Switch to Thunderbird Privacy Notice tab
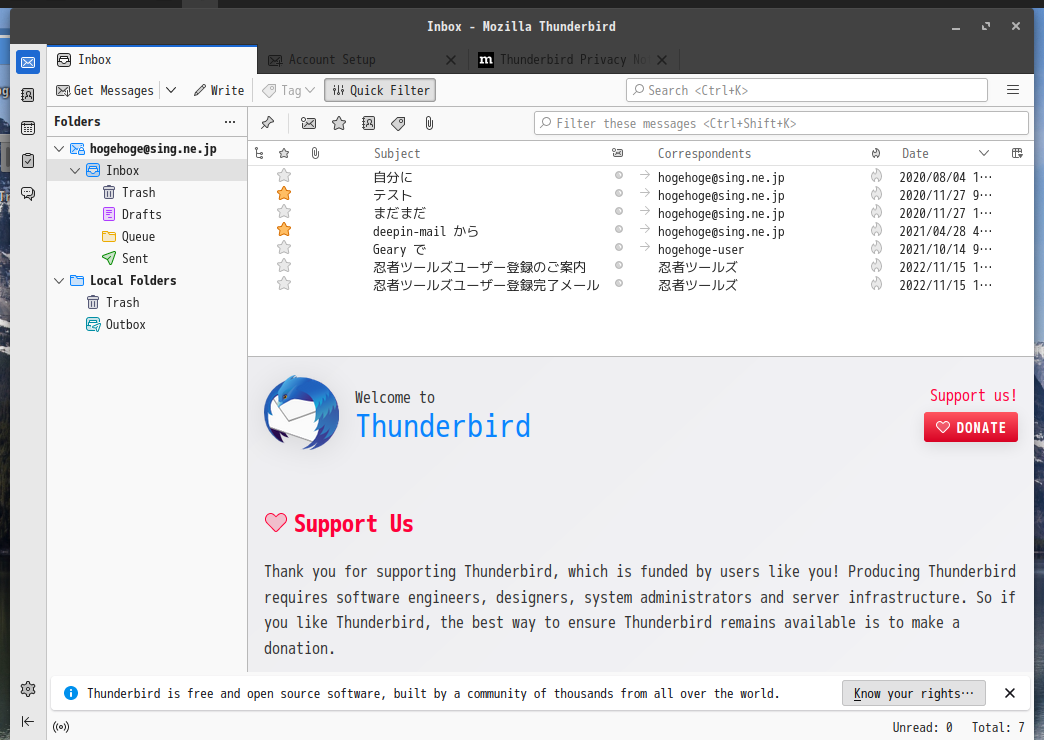The height and width of the screenshot is (740, 1044). click(x=561, y=60)
